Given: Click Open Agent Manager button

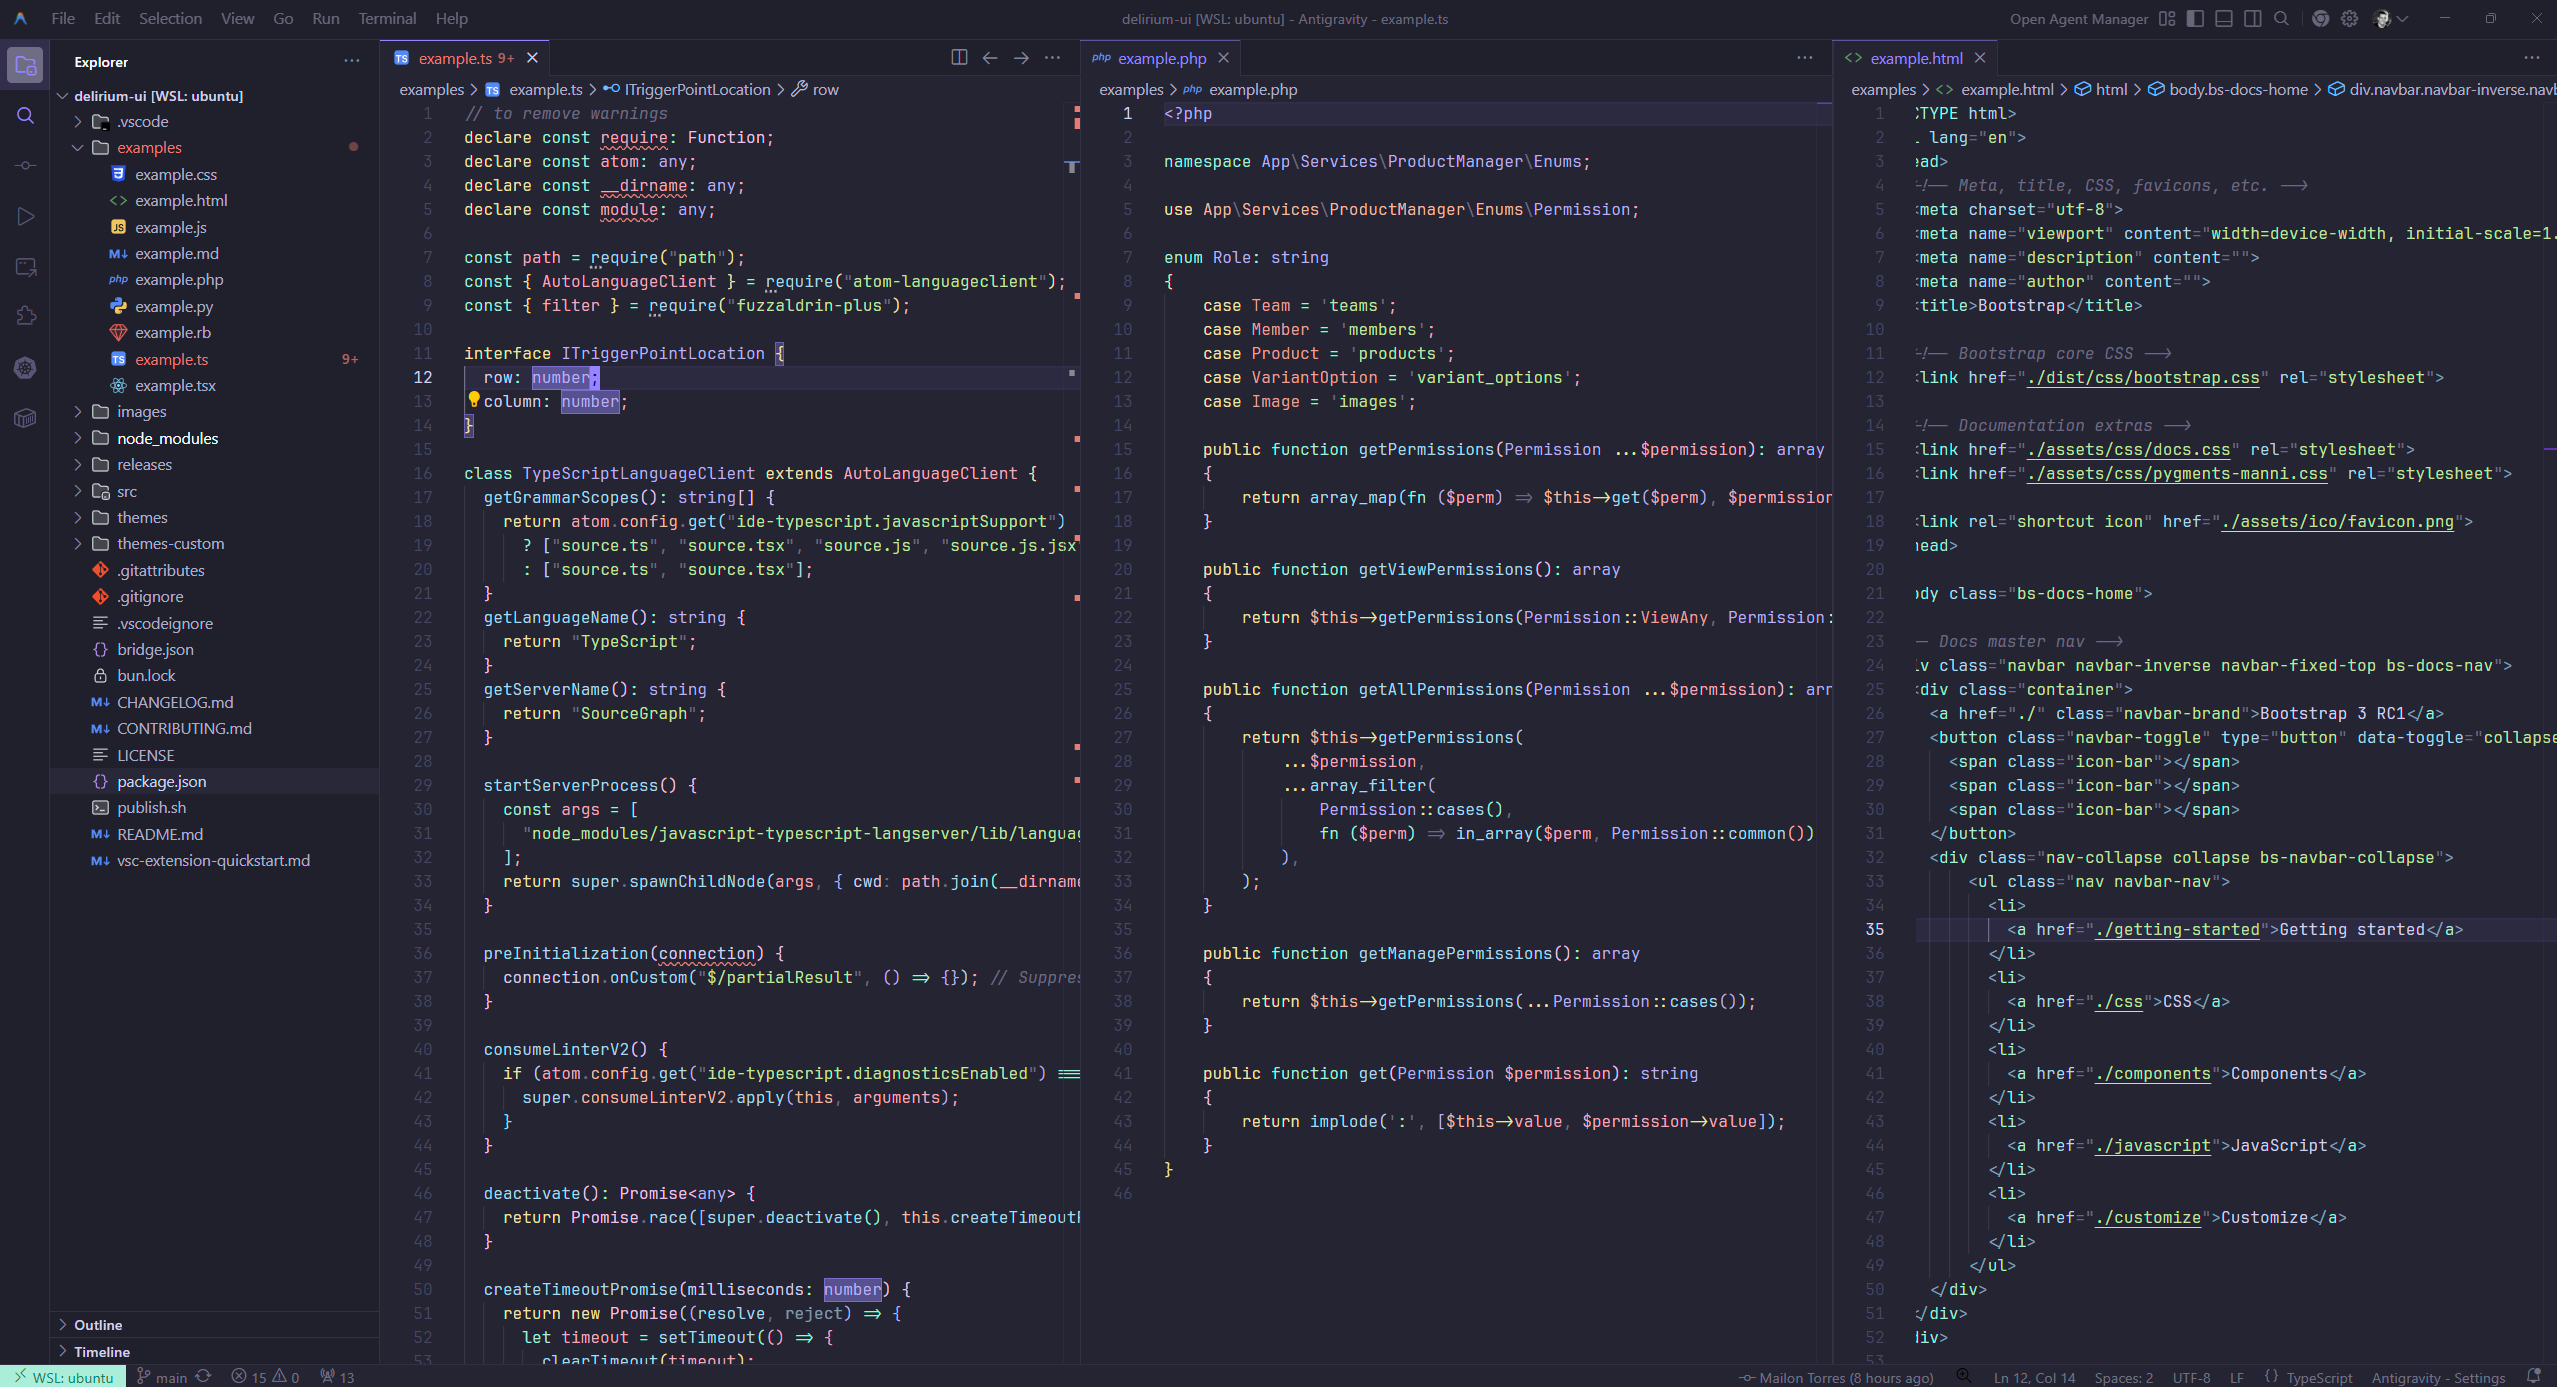Looking at the screenshot, I should coord(2078,19).
